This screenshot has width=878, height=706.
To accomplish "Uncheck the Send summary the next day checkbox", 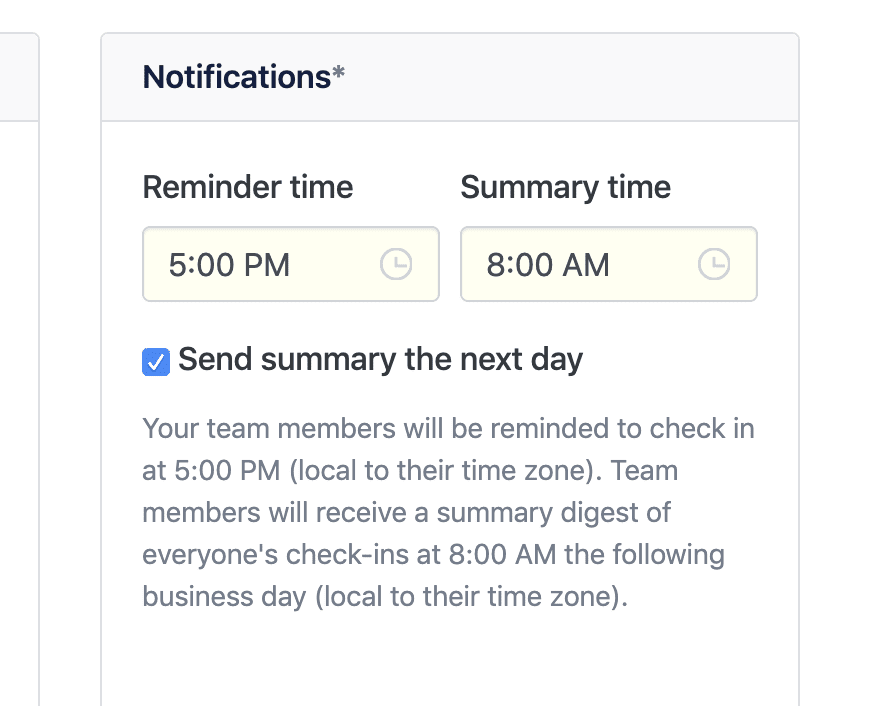I will click(156, 362).
